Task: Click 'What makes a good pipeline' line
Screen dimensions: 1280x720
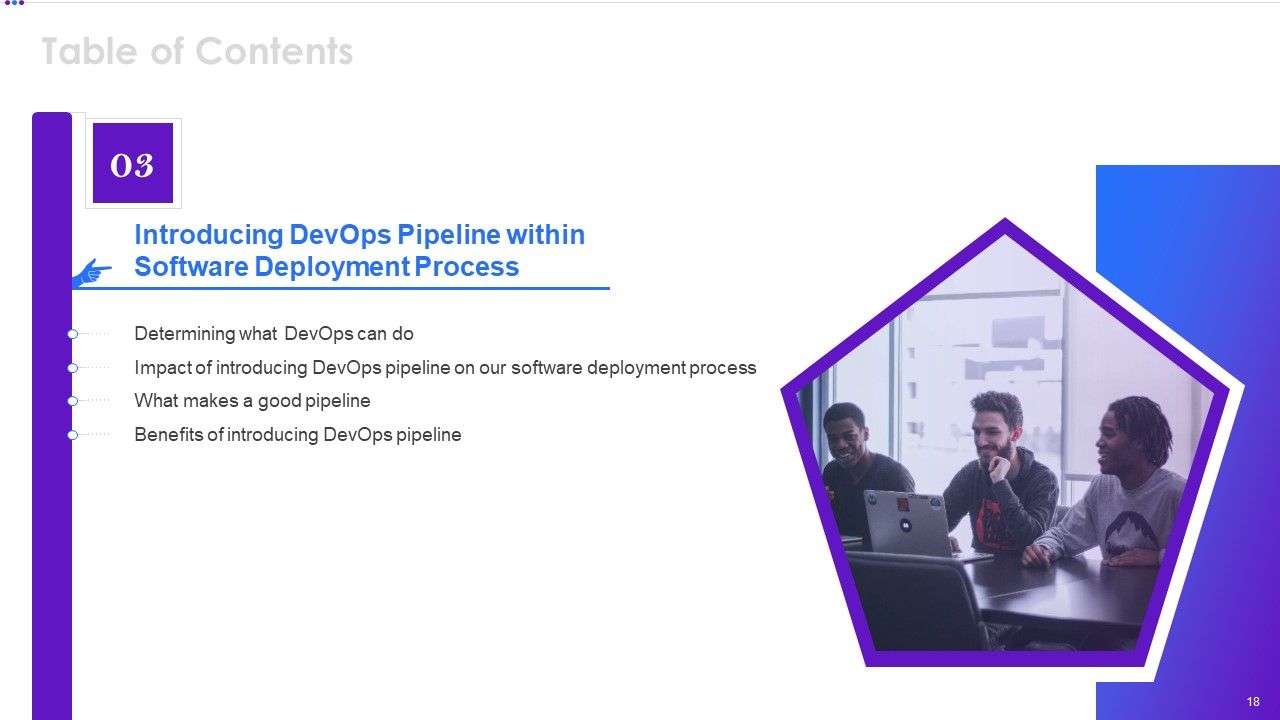Action: (252, 401)
